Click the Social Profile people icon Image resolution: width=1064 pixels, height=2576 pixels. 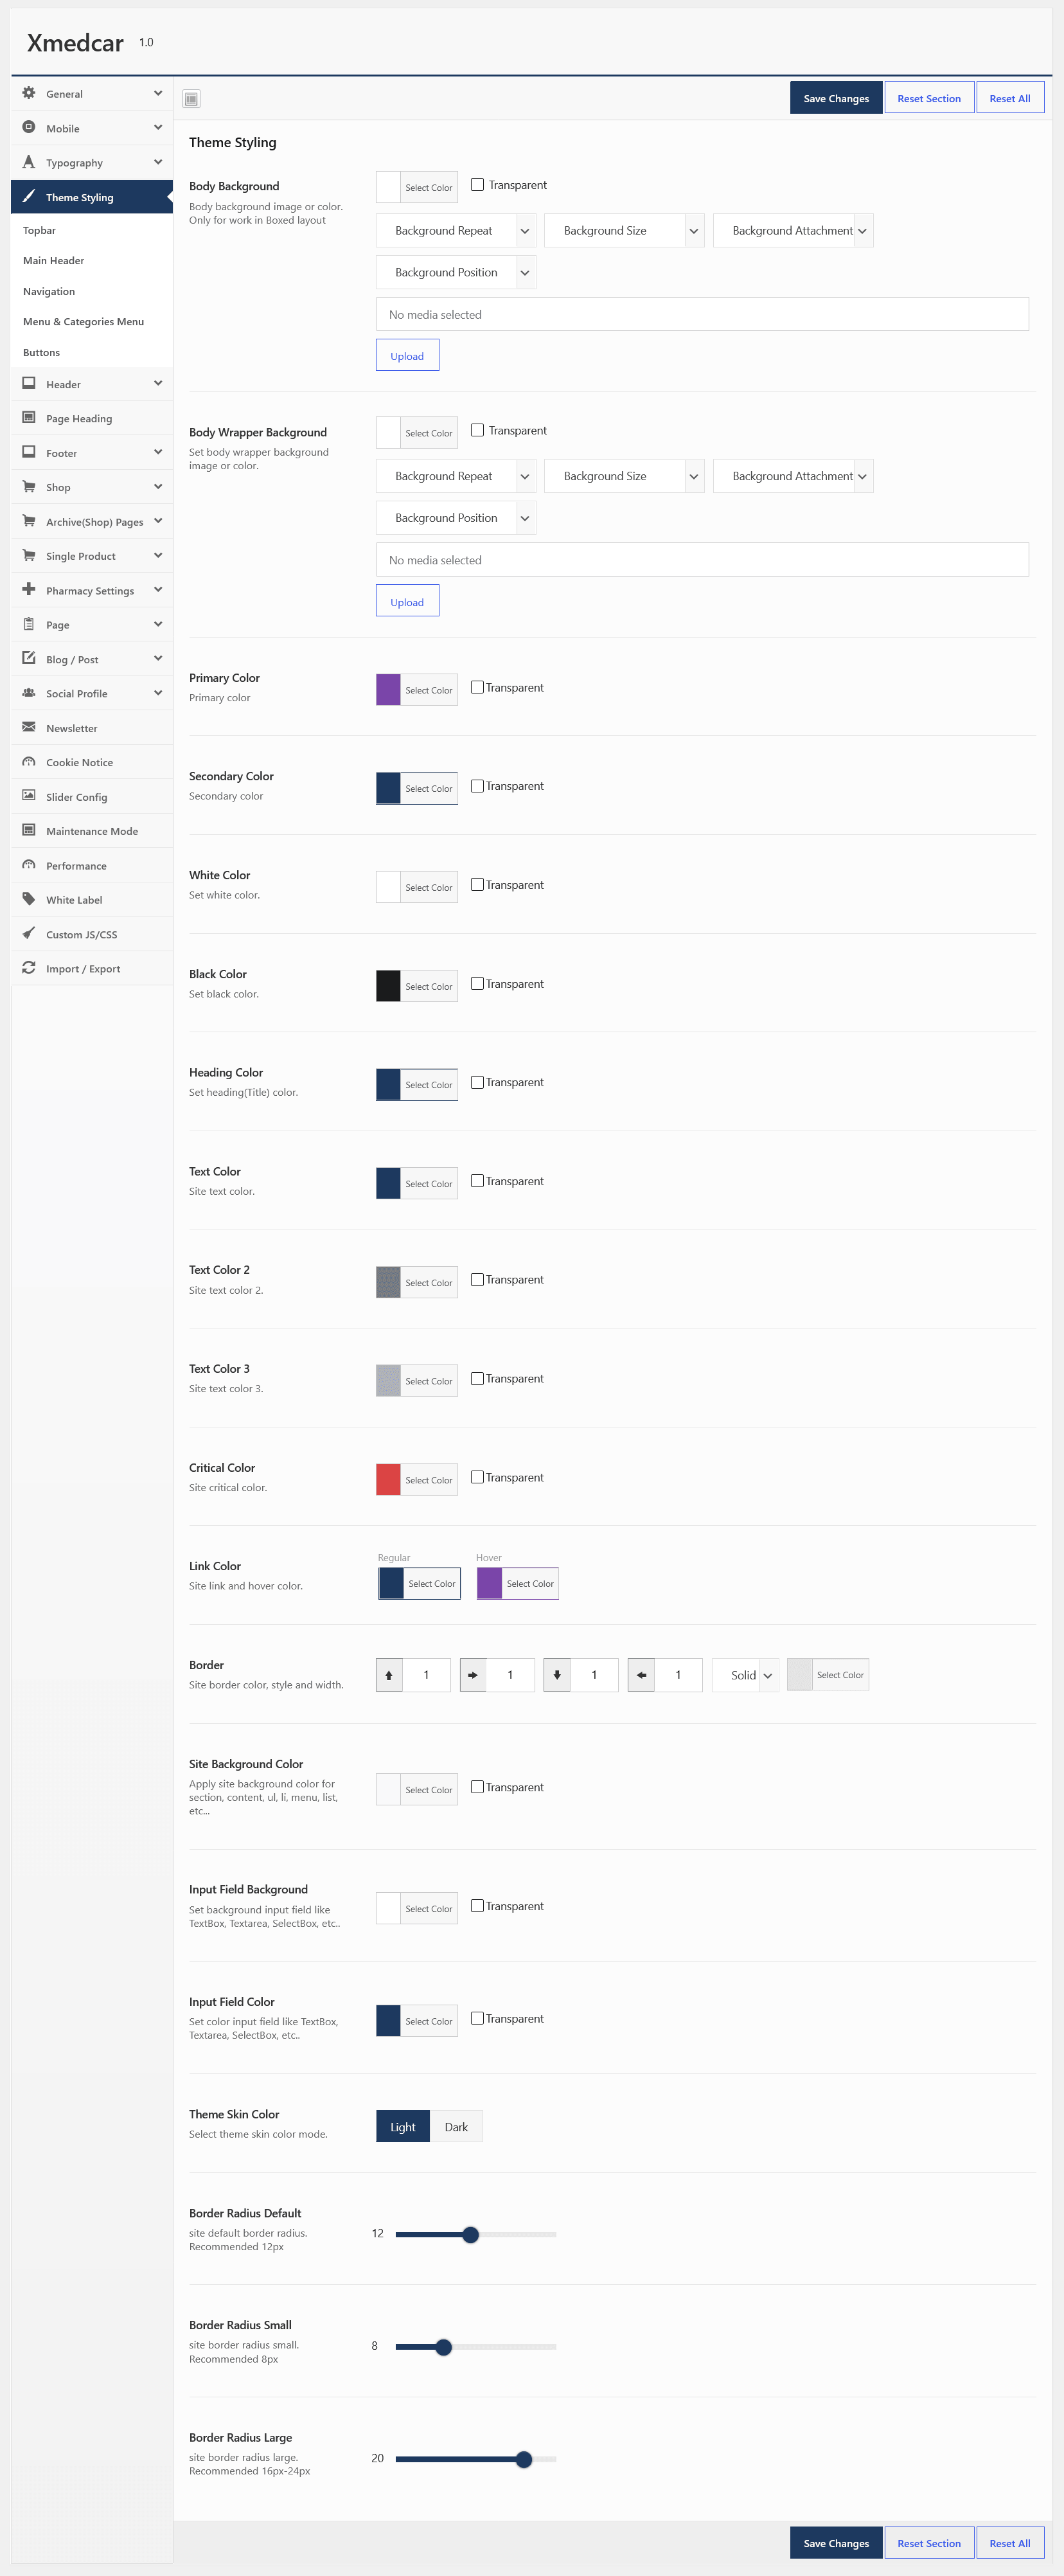(29, 693)
